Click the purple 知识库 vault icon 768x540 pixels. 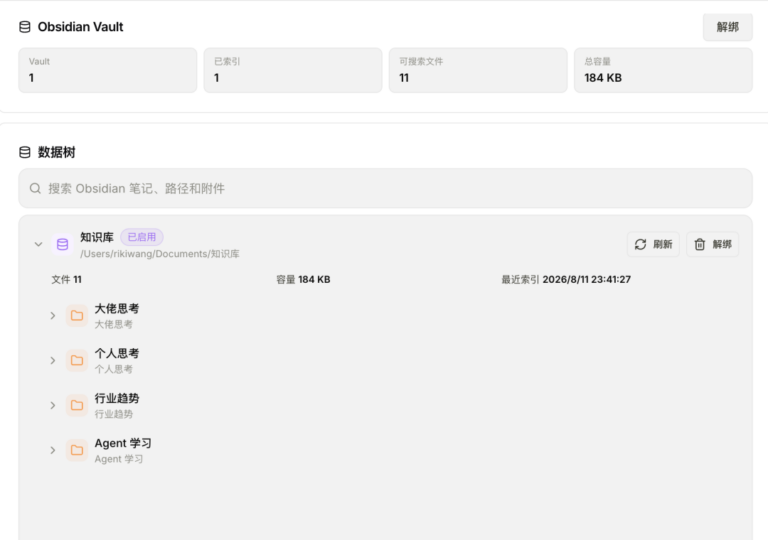(62, 244)
